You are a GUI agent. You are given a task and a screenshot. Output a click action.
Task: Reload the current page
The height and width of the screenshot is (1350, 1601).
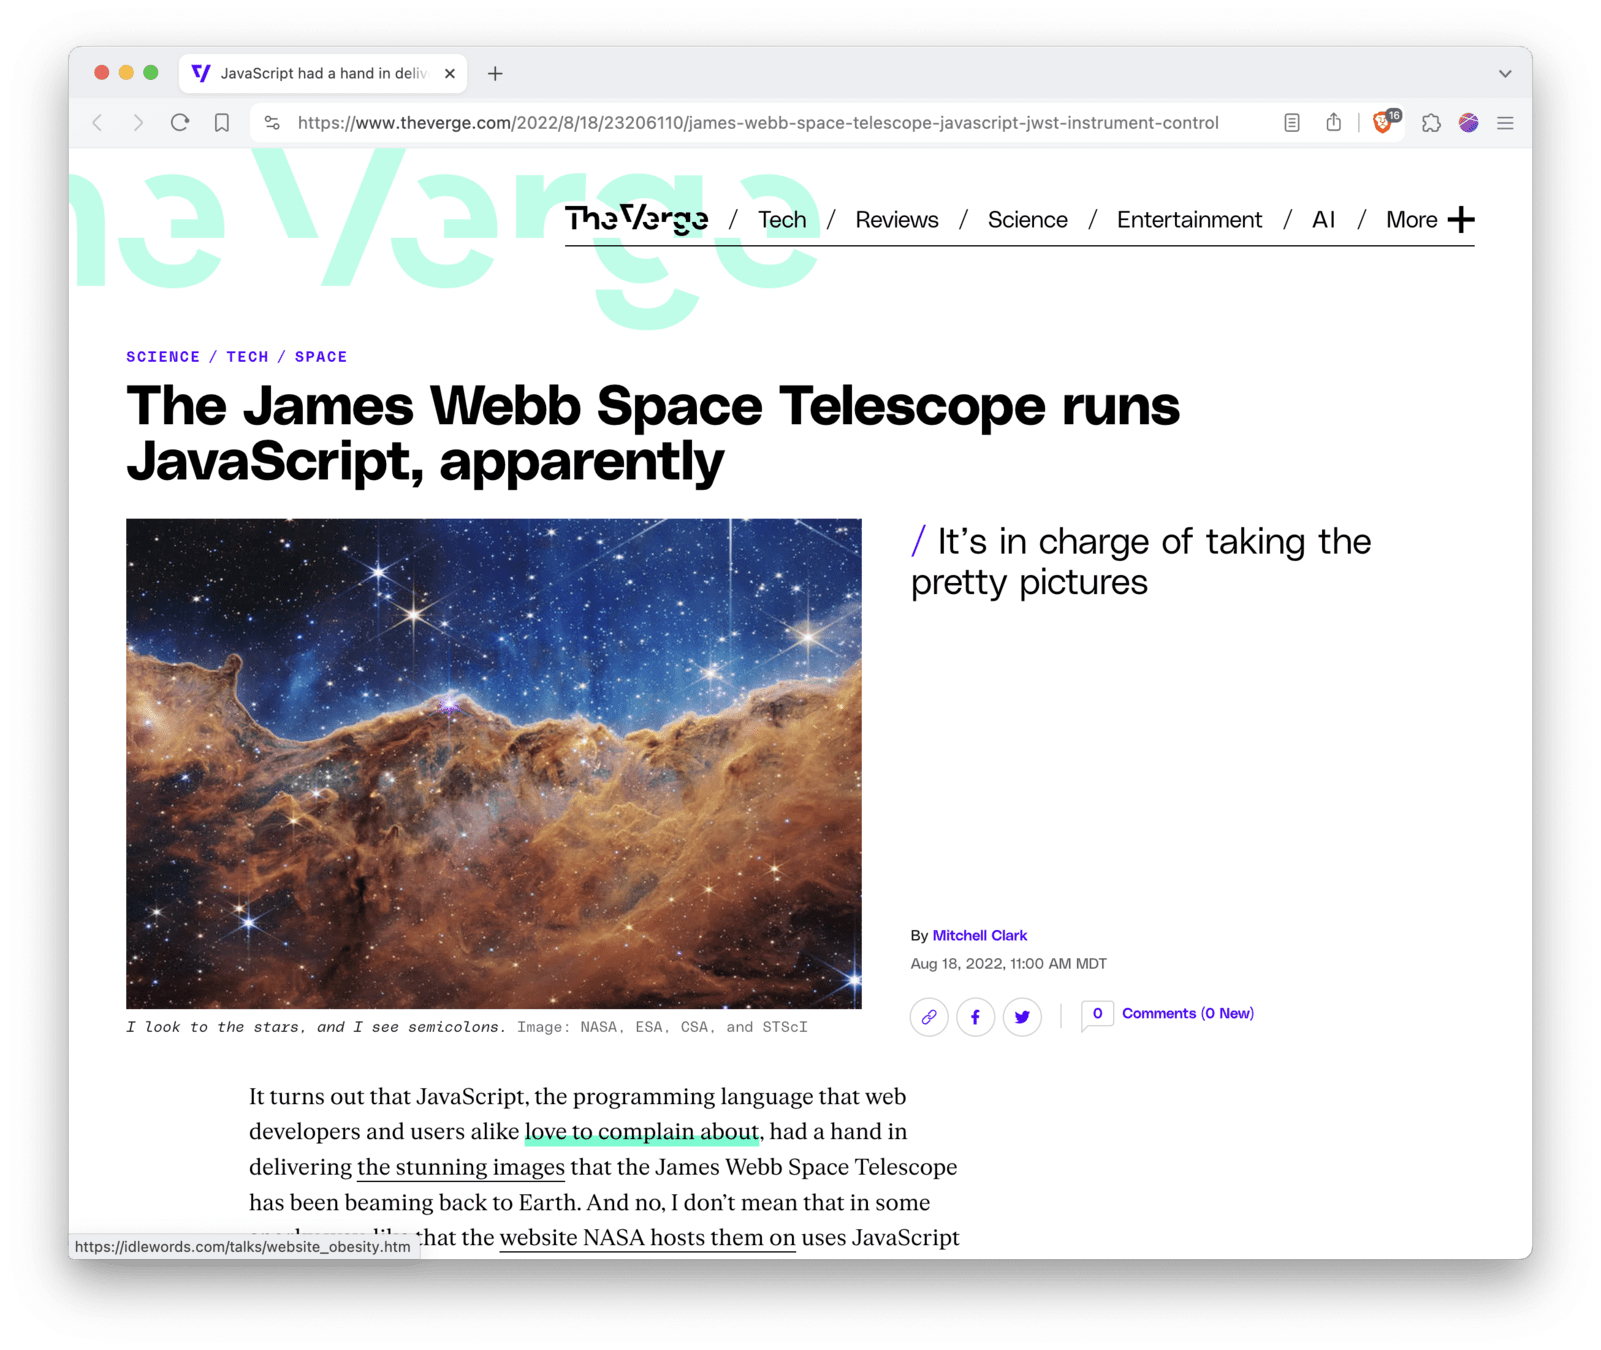180,123
